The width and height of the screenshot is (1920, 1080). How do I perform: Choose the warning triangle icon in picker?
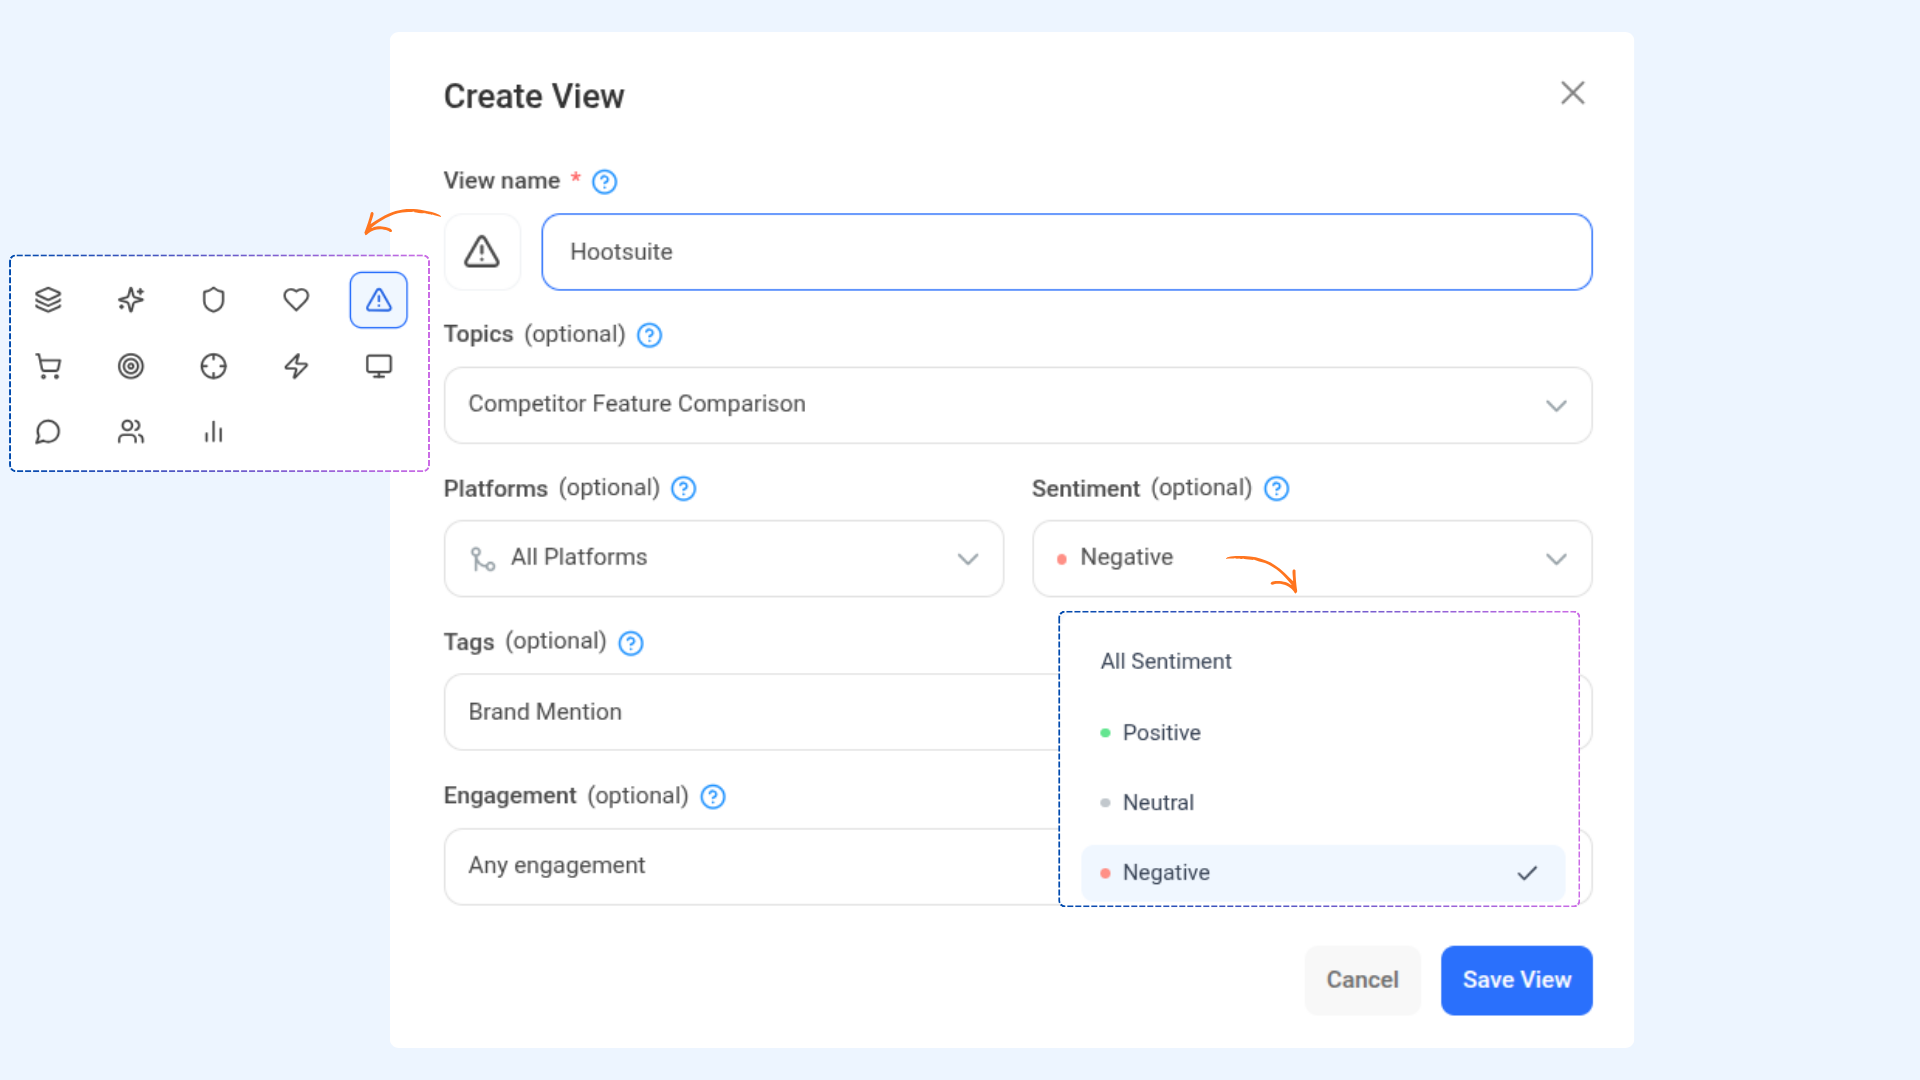click(x=379, y=300)
